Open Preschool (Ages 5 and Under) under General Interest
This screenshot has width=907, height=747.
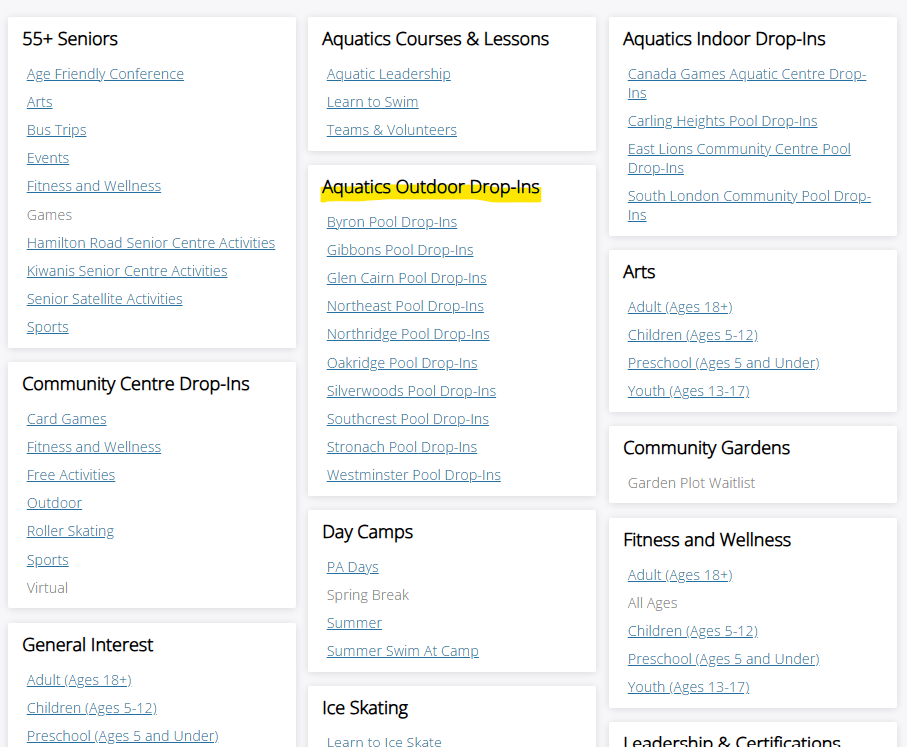point(123,736)
